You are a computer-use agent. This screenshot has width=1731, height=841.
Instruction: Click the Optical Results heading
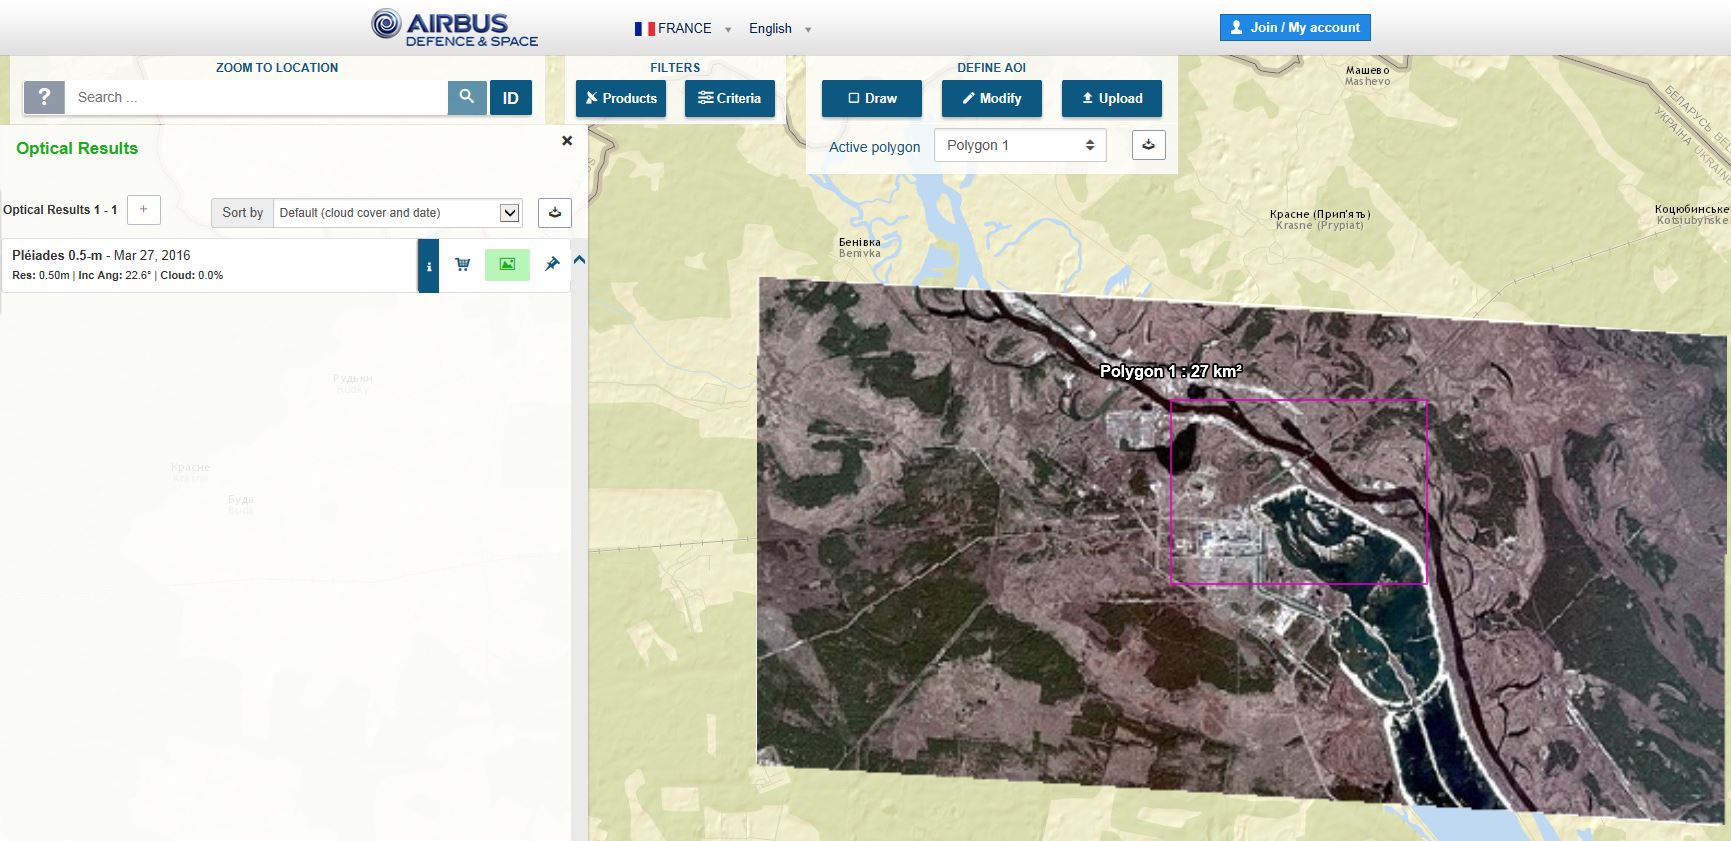click(77, 148)
